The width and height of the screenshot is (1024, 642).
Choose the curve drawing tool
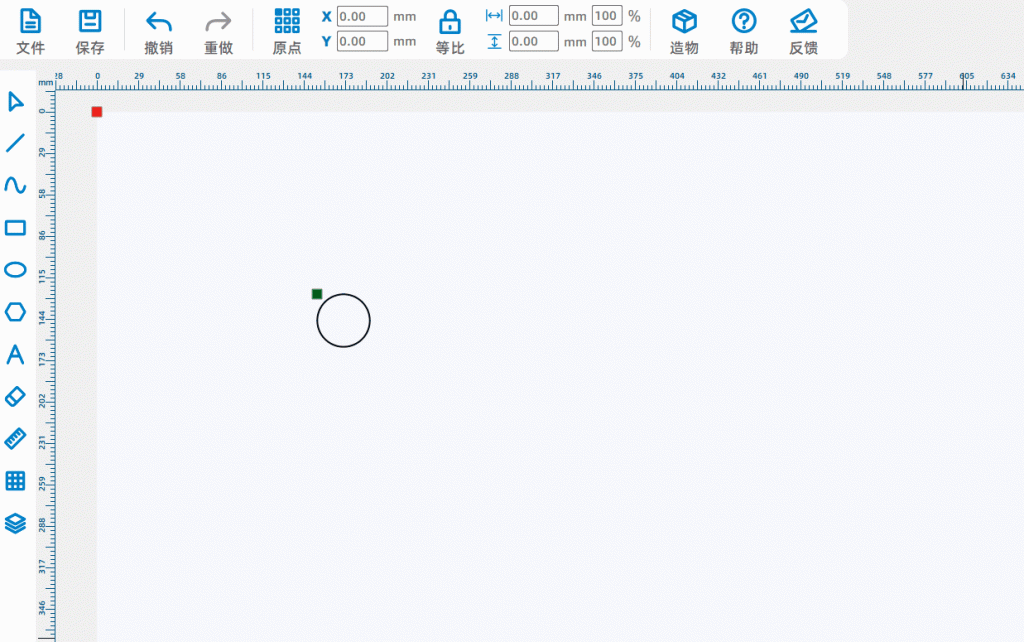click(x=15, y=185)
